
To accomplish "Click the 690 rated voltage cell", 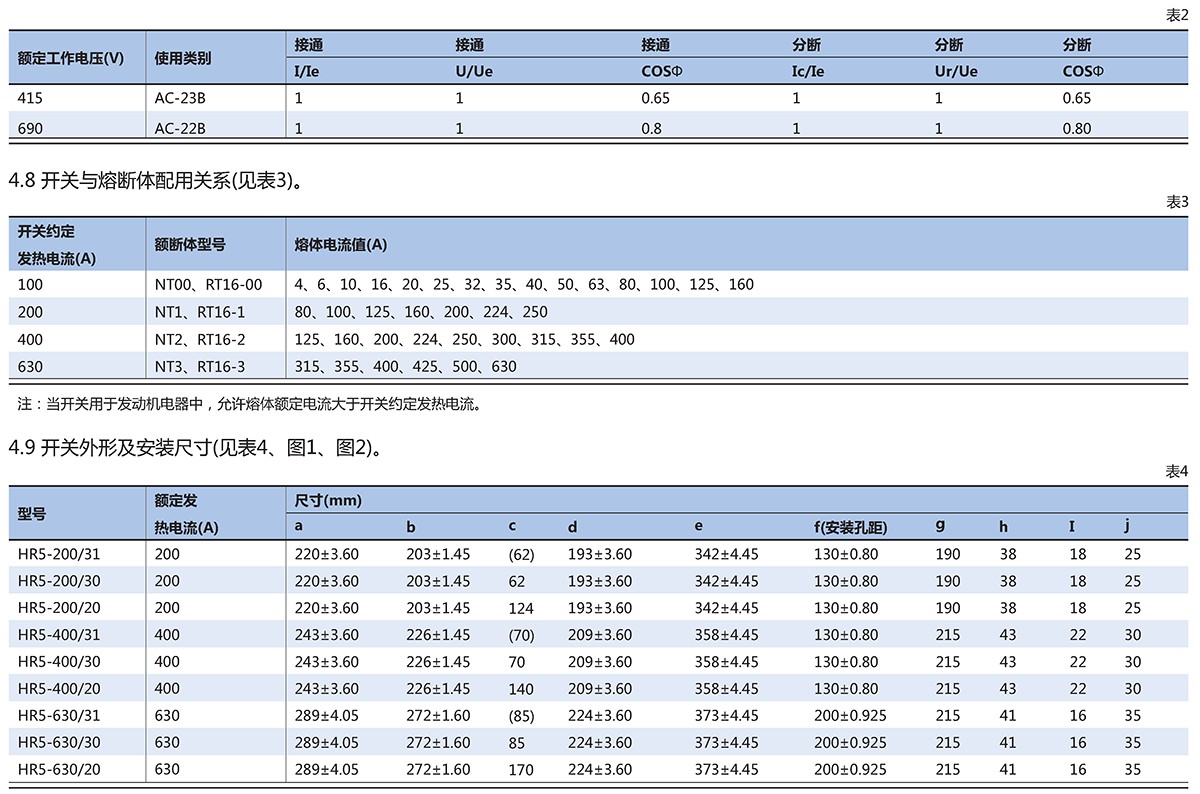I will [31, 128].
